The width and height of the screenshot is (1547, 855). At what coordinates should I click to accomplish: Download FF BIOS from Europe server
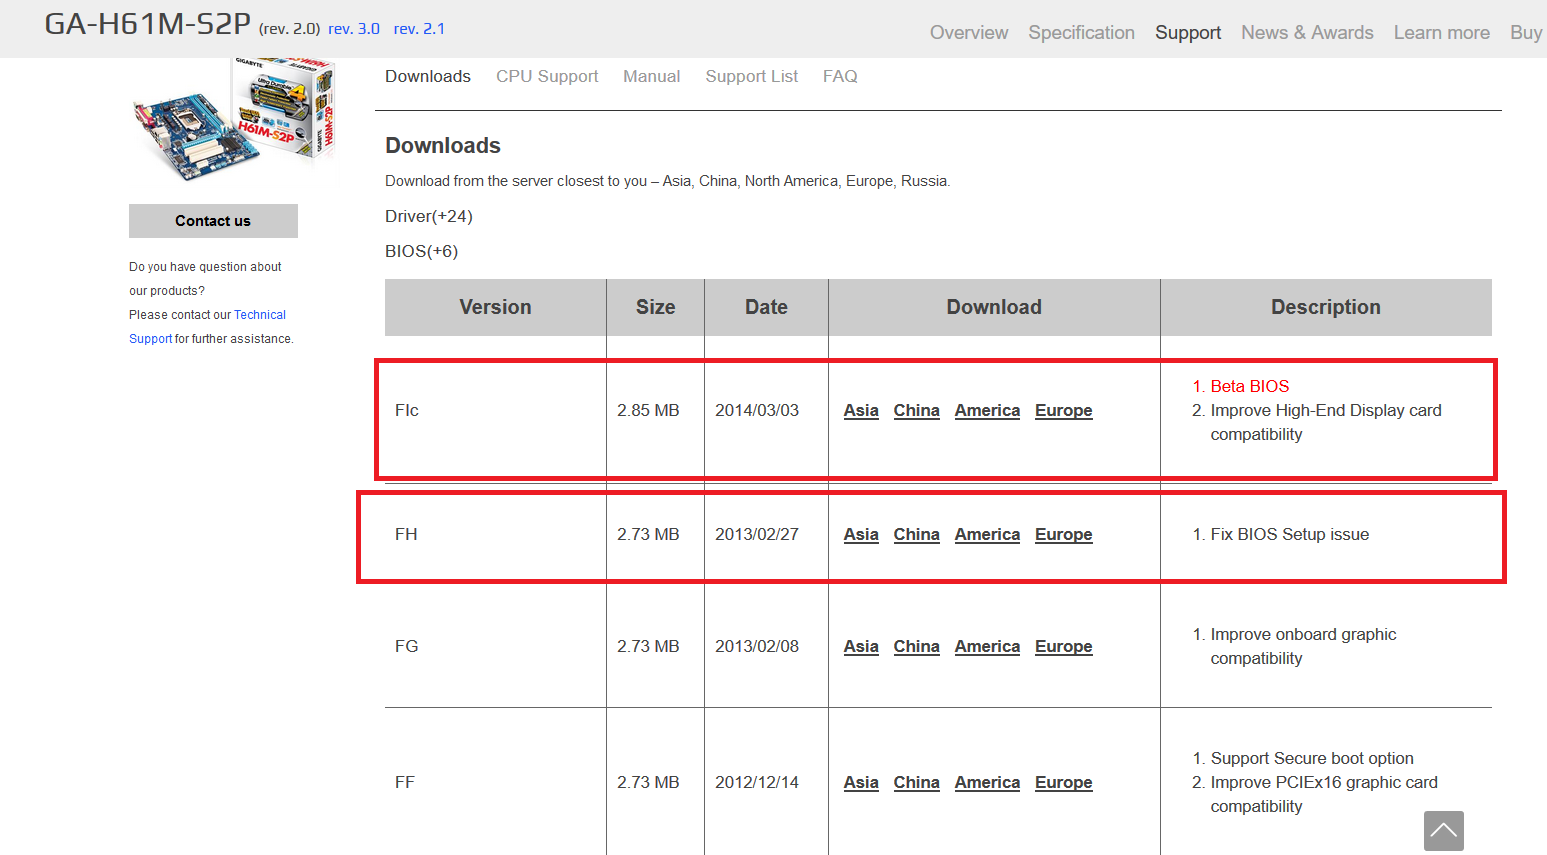coord(1063,782)
